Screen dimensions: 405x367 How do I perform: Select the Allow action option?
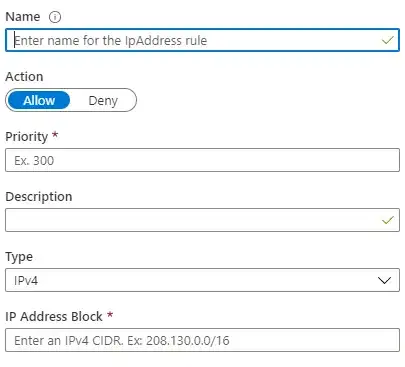point(39,100)
